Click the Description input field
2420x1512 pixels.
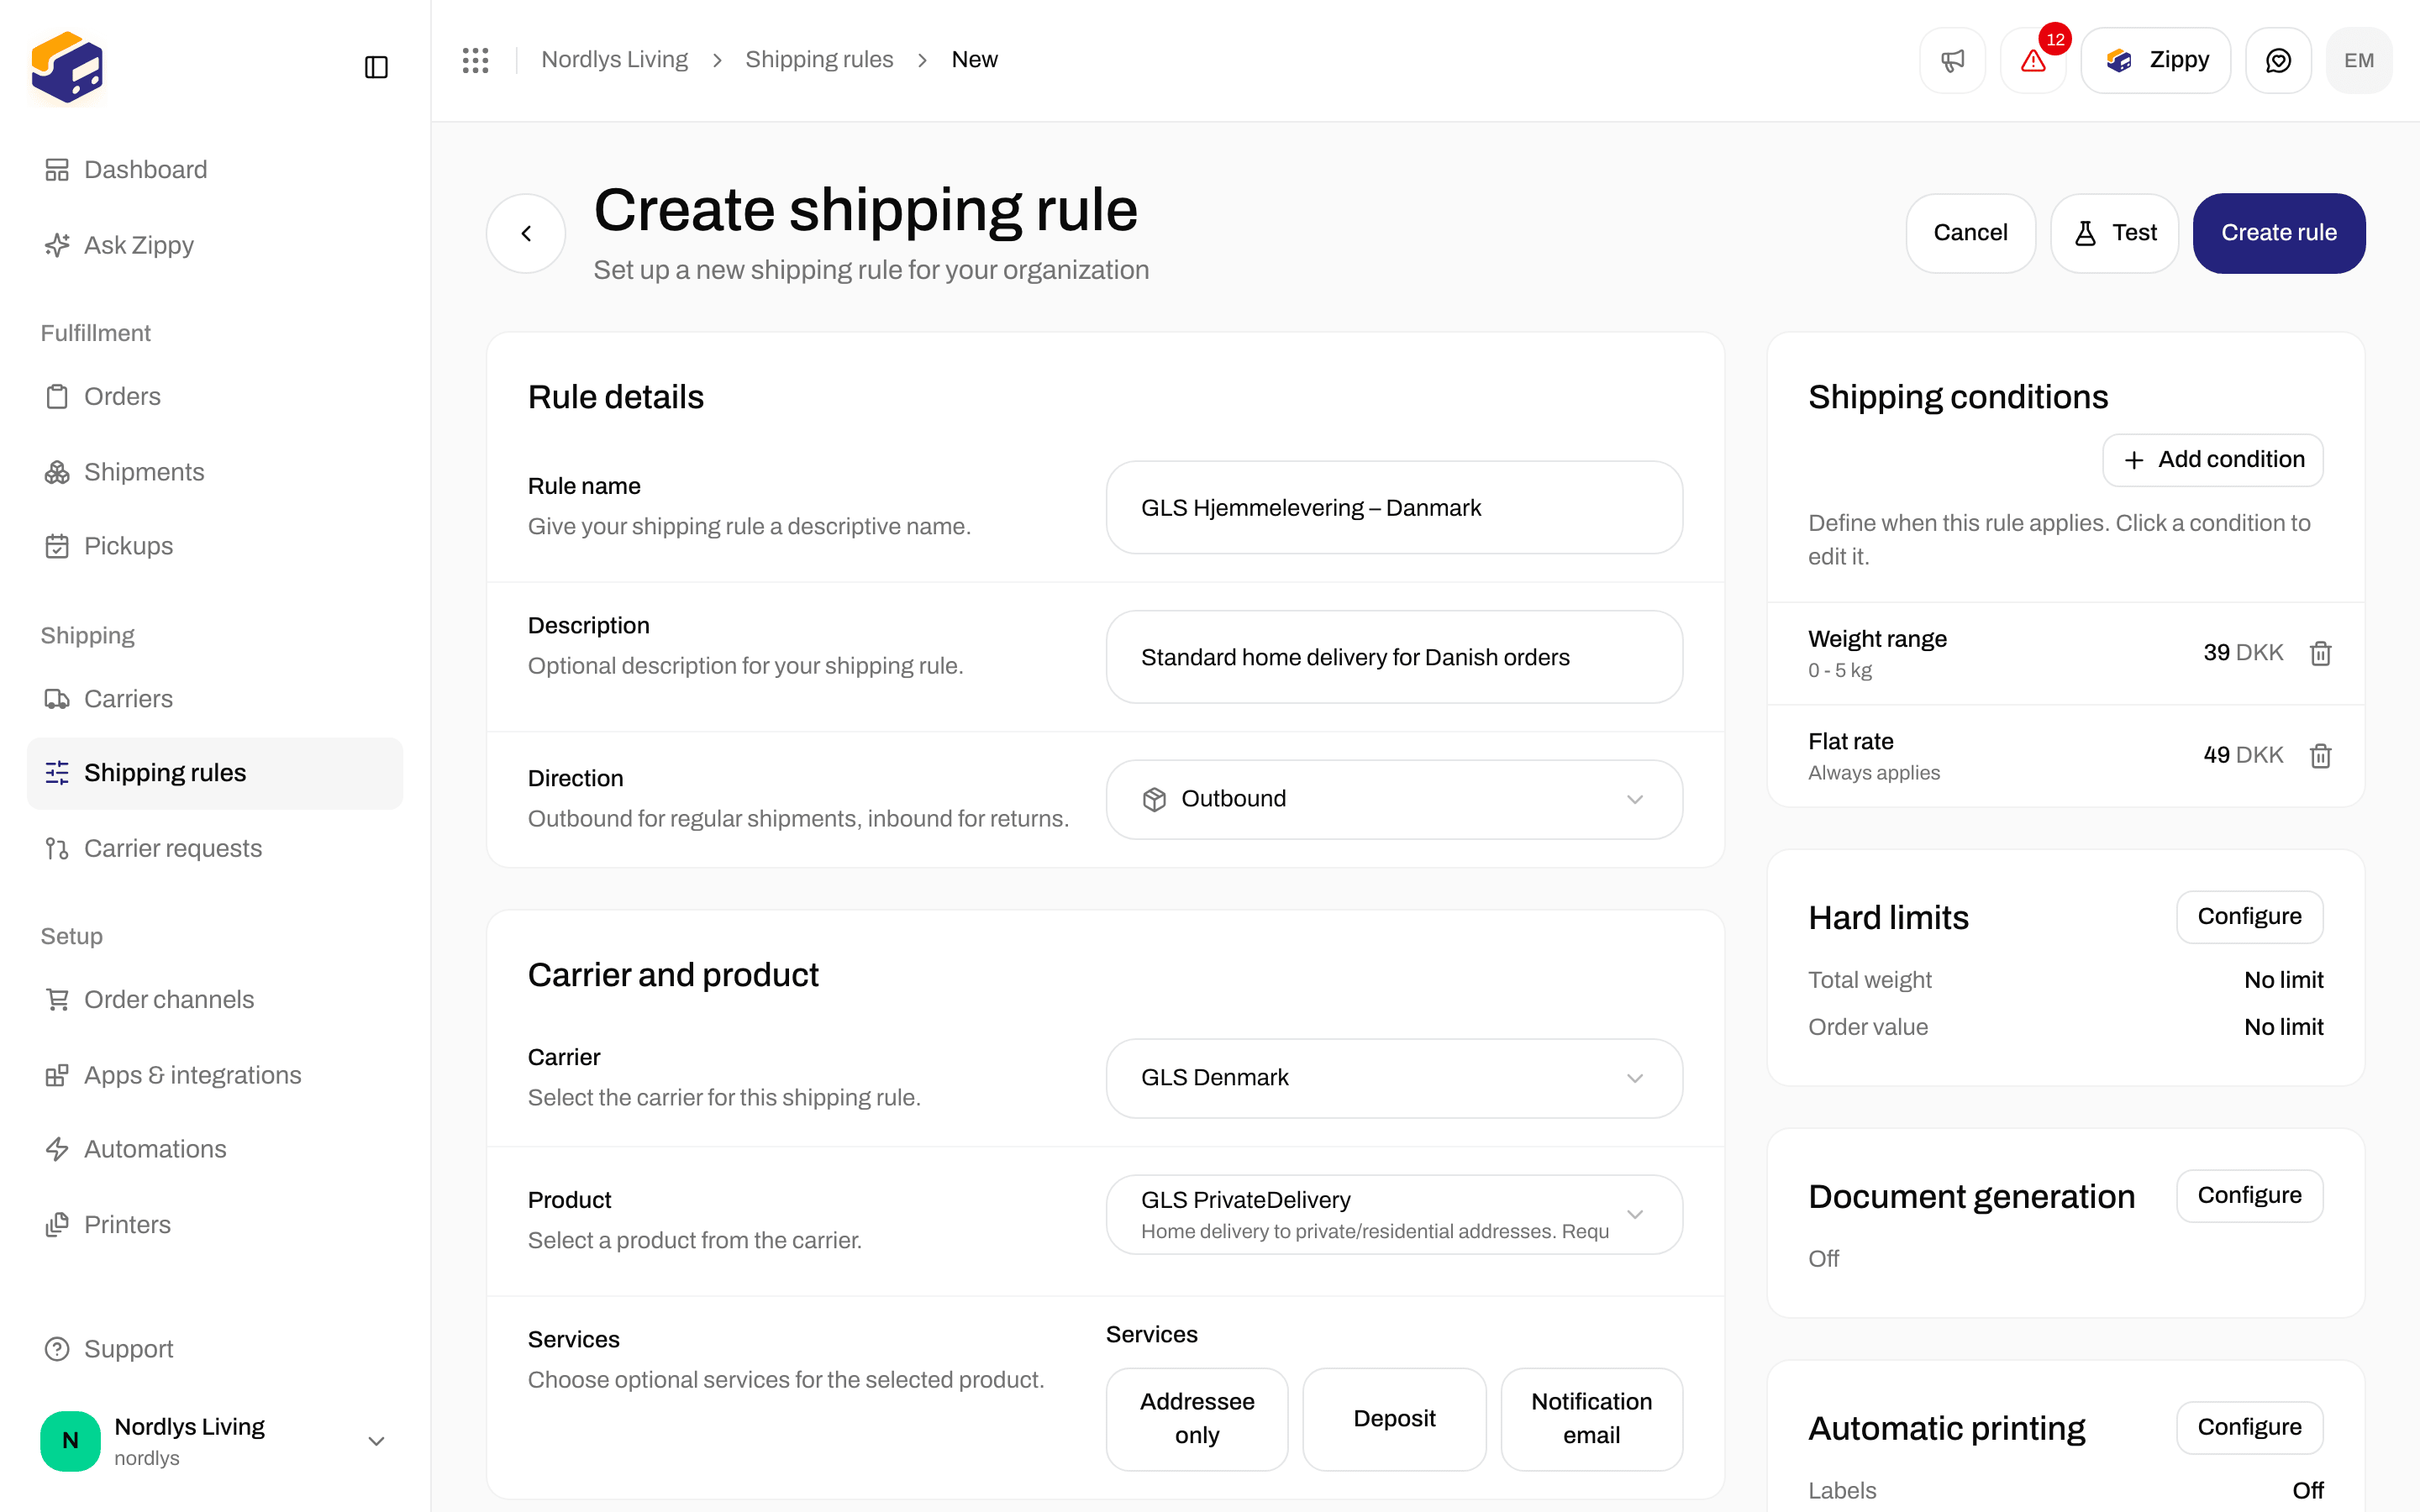click(1394, 657)
